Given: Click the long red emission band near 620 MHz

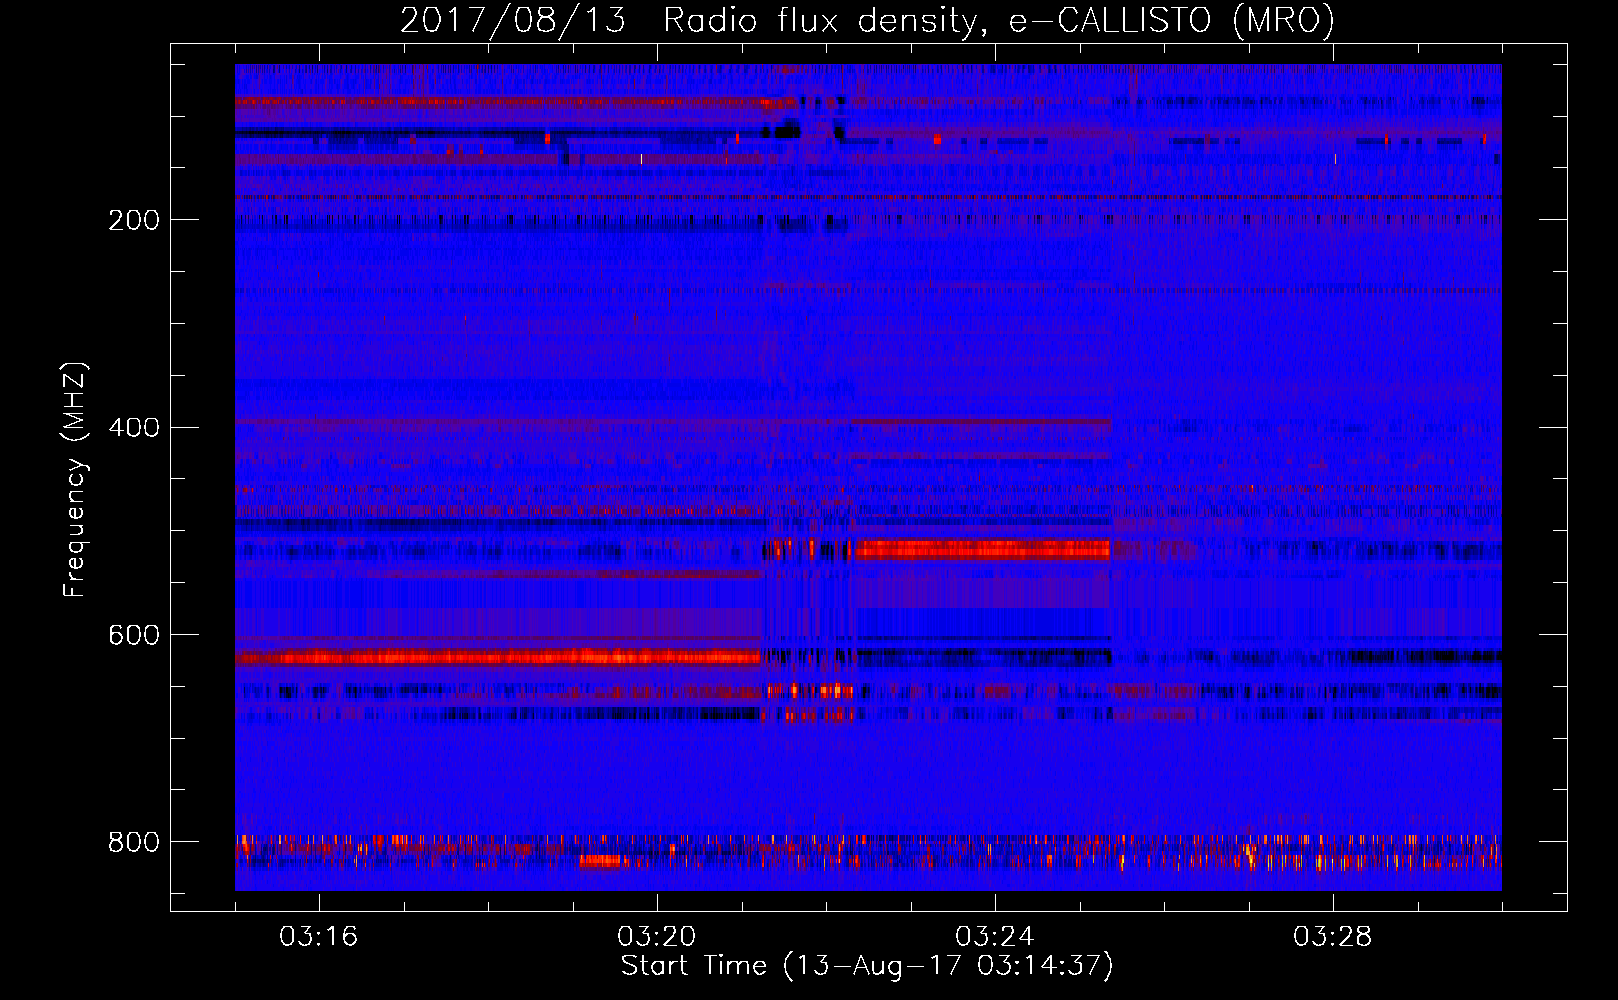Looking at the screenshot, I should pyautogui.click(x=498, y=657).
